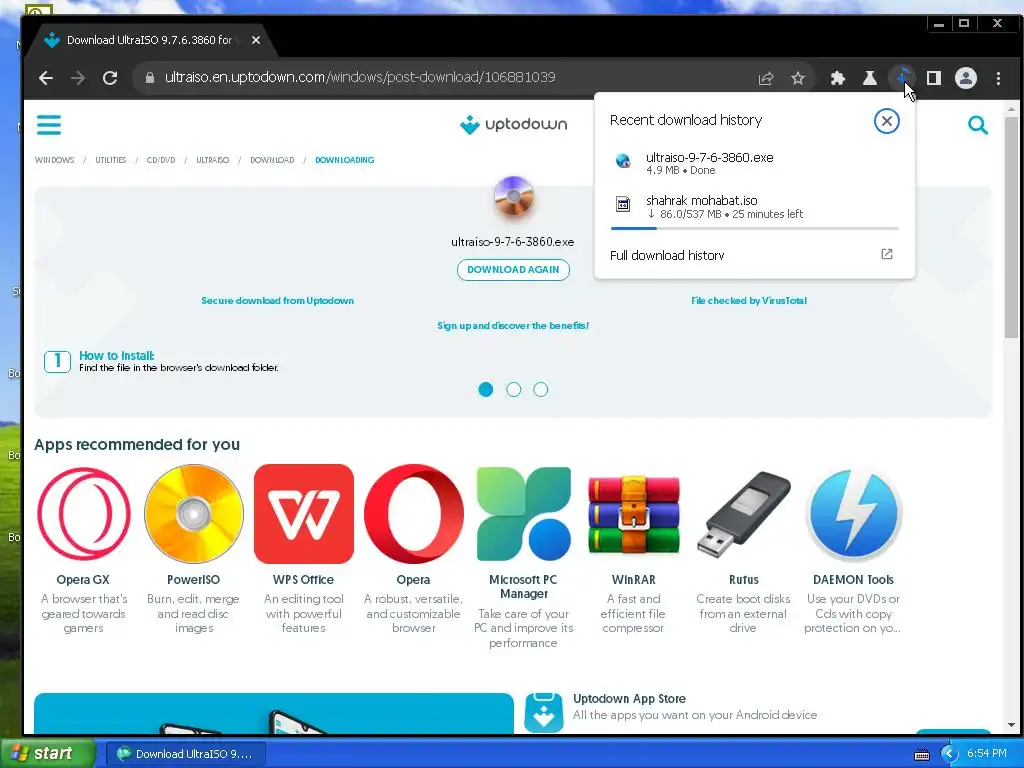The height and width of the screenshot is (768, 1024).
Task: Click the UltraISO disc icon
Action: coord(513,198)
